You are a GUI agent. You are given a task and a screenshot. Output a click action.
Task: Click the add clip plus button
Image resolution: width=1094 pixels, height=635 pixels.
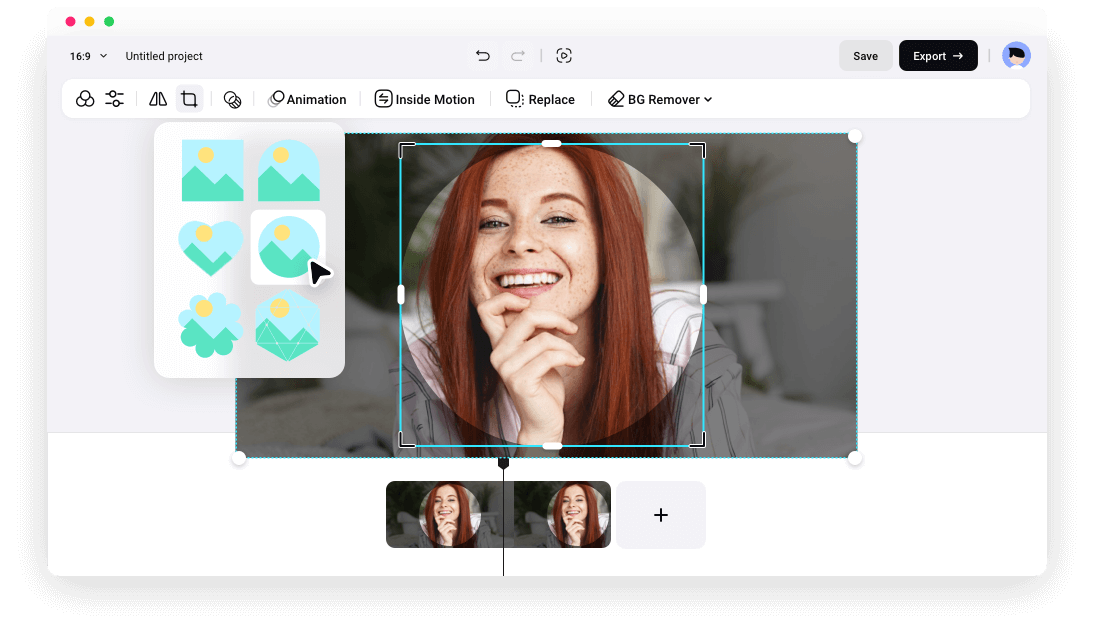(x=660, y=515)
